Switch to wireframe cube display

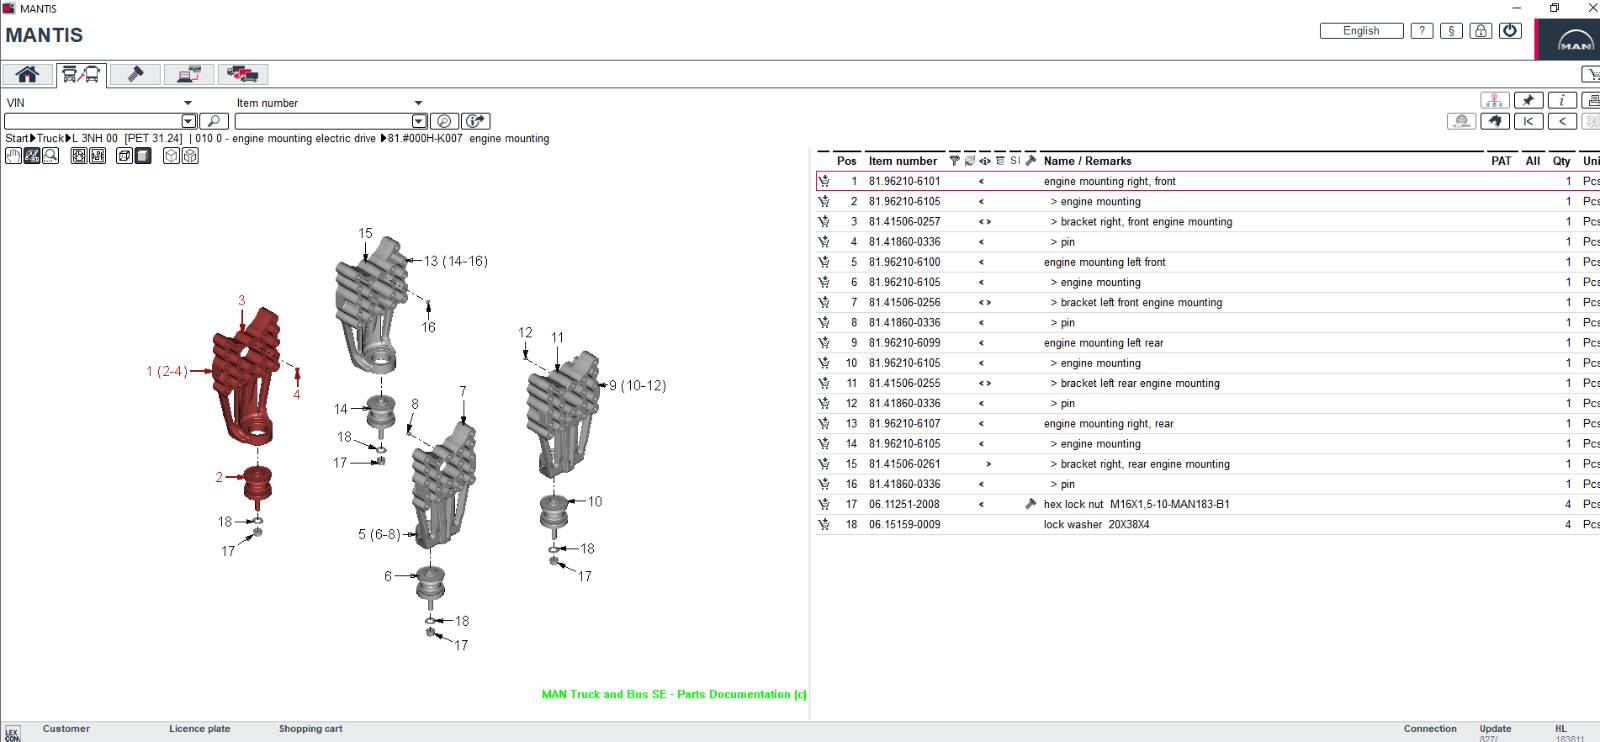click(x=124, y=156)
